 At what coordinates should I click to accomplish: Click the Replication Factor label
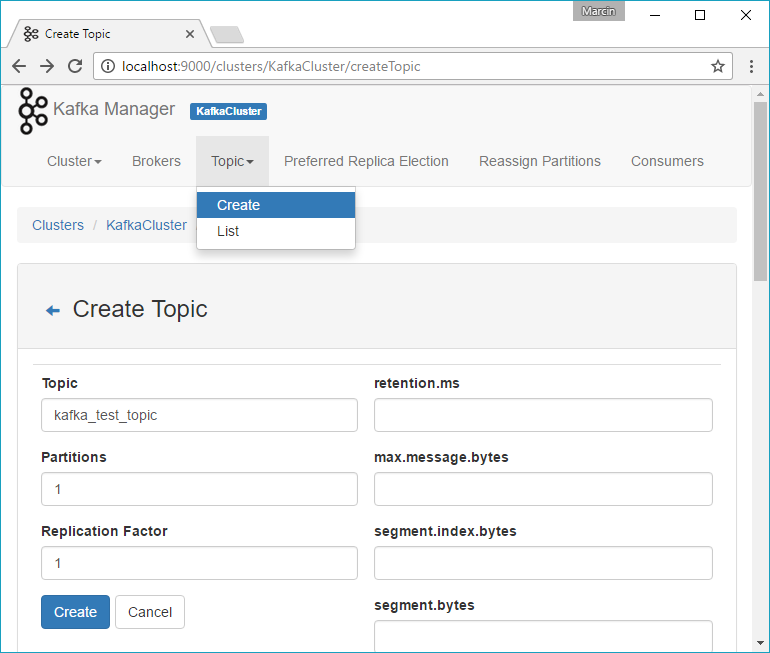[104, 531]
